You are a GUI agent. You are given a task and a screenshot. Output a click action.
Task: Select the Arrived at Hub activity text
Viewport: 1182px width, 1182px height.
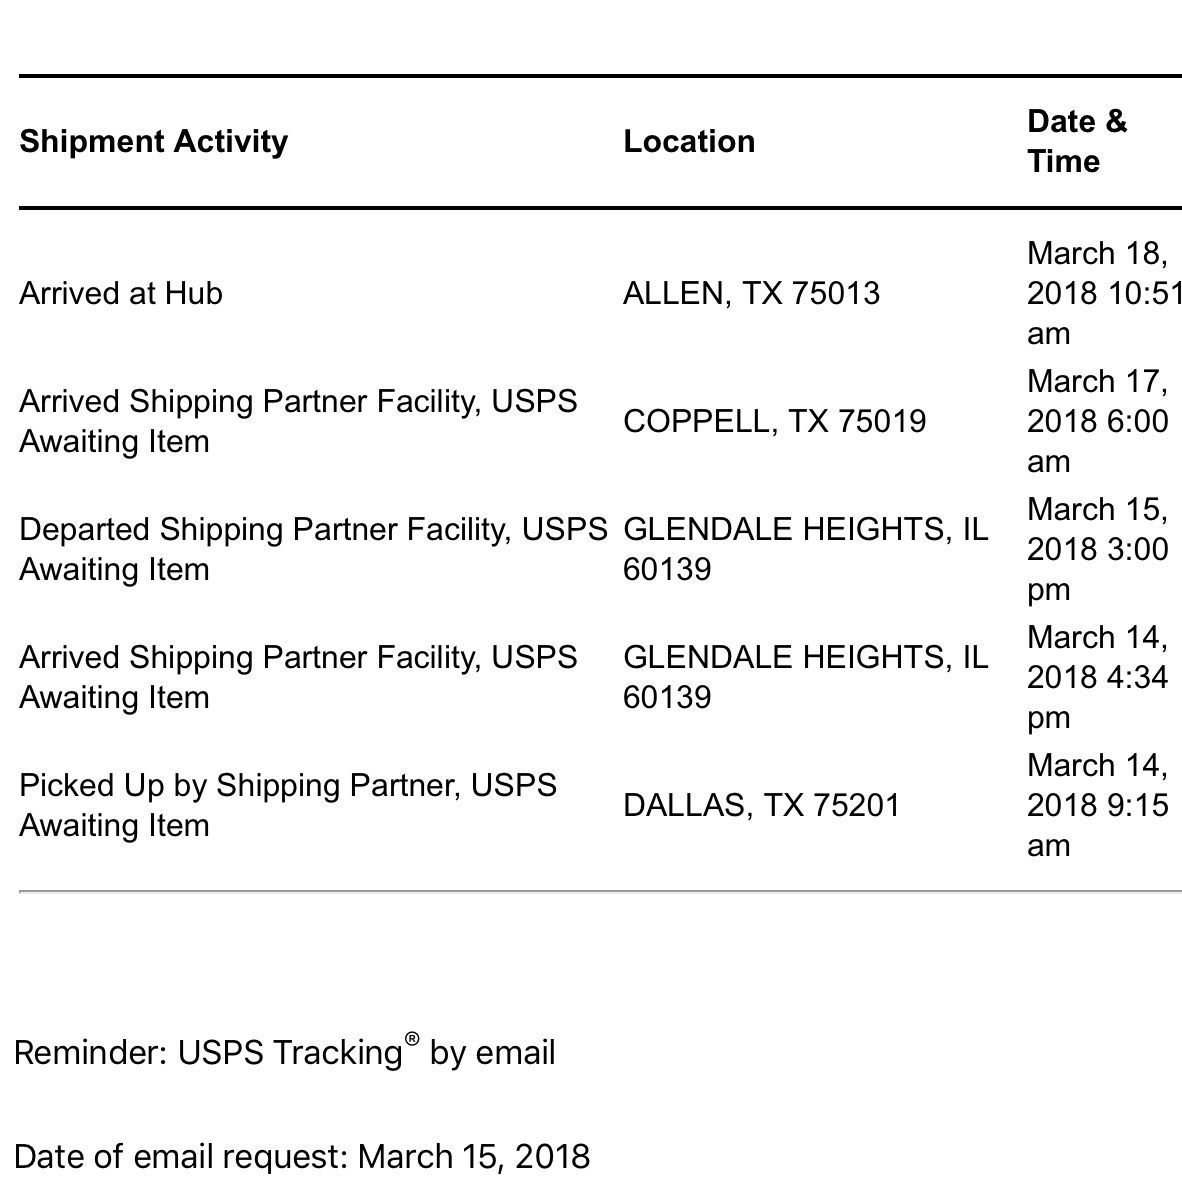pos(121,293)
